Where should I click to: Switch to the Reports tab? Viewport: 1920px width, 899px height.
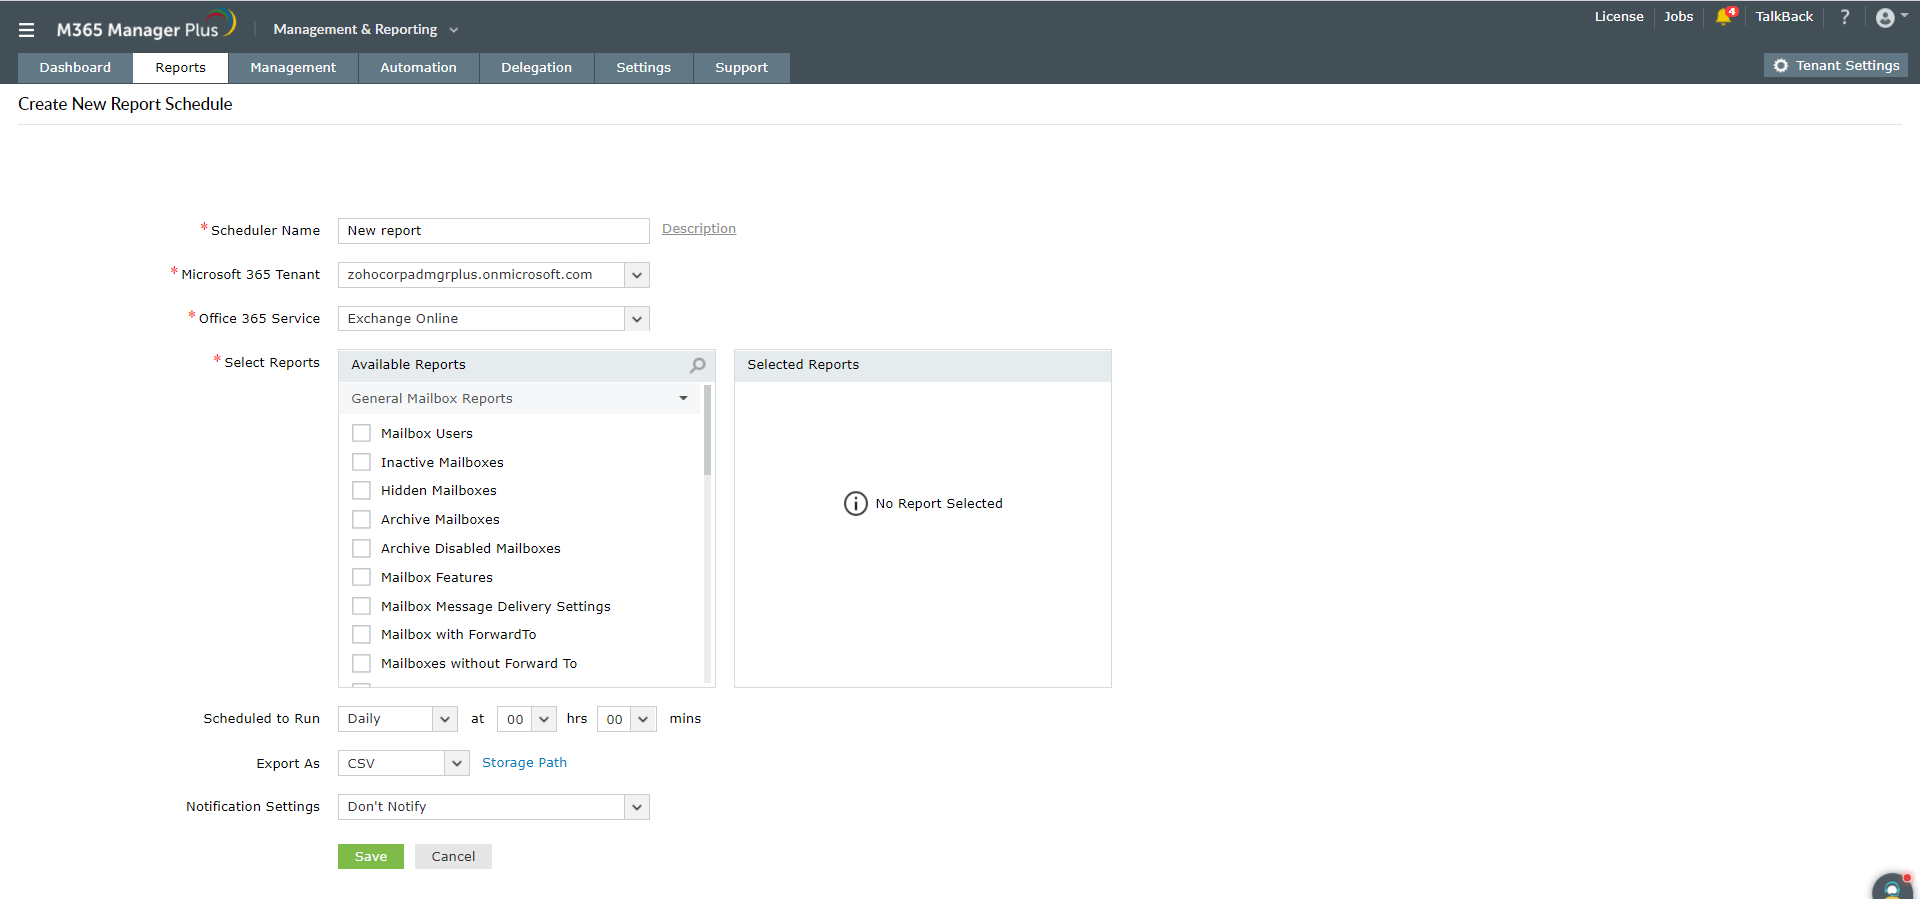(180, 68)
